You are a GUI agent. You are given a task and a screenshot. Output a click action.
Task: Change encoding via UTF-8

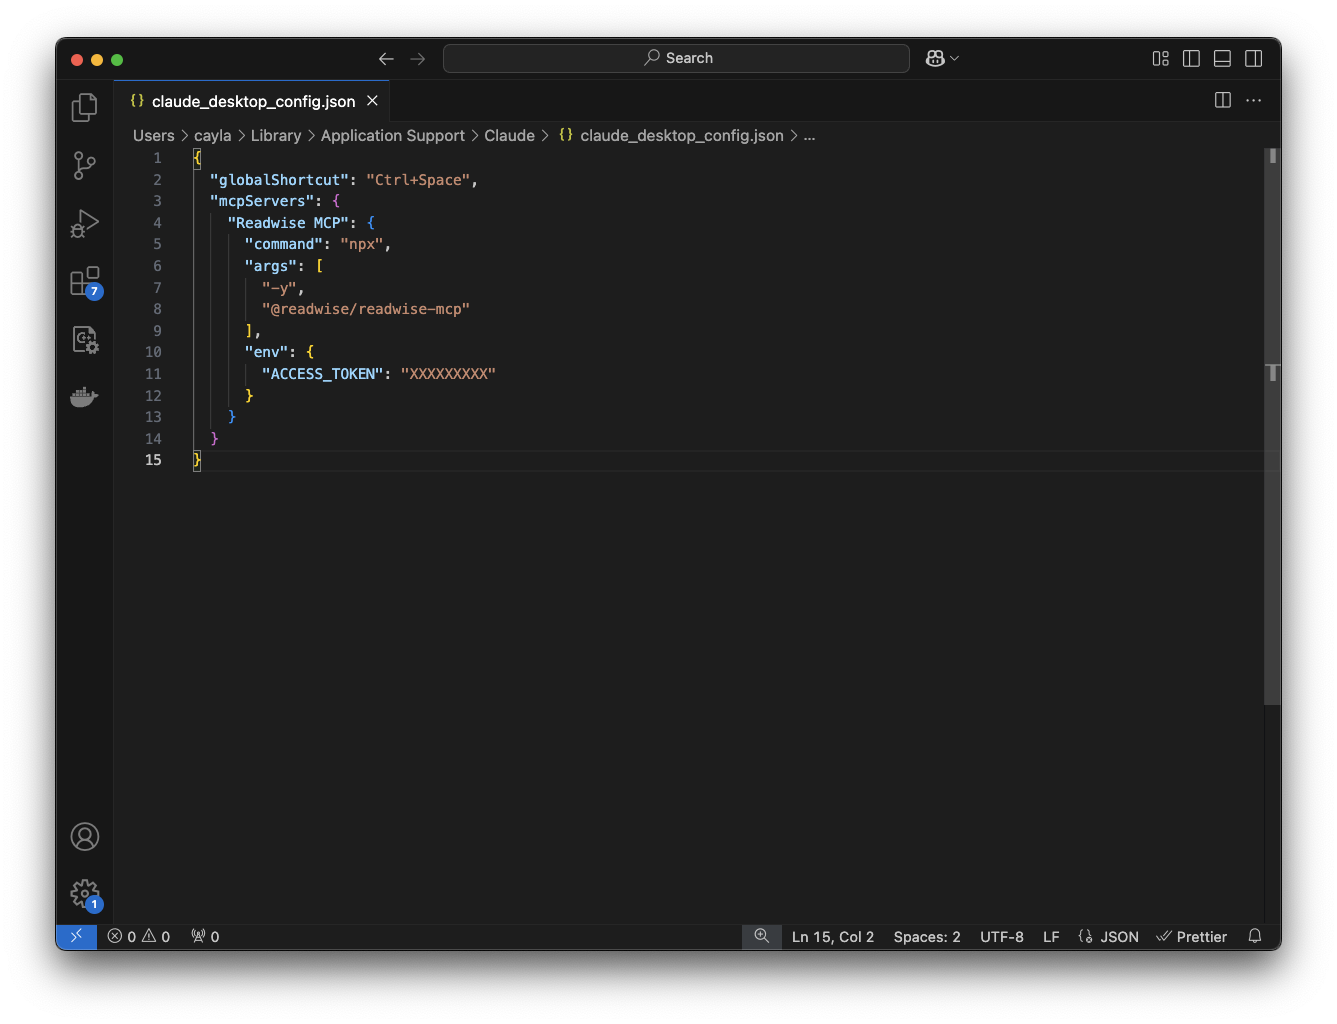pyautogui.click(x=1002, y=936)
